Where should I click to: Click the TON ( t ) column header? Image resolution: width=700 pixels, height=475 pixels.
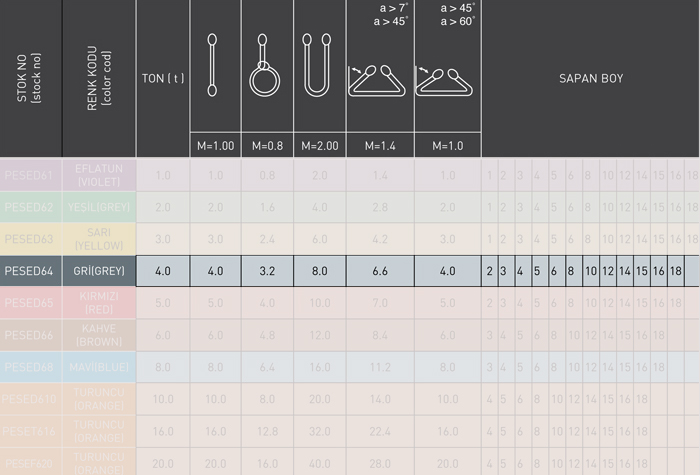(x=162, y=79)
